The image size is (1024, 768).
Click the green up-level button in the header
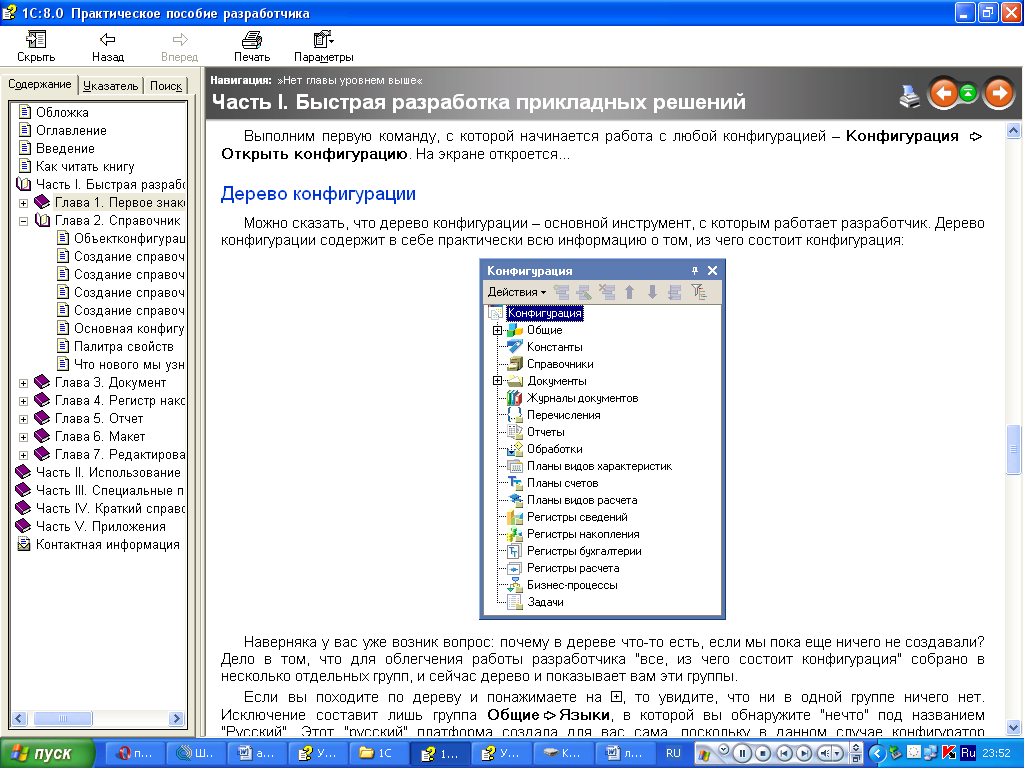coord(968,93)
